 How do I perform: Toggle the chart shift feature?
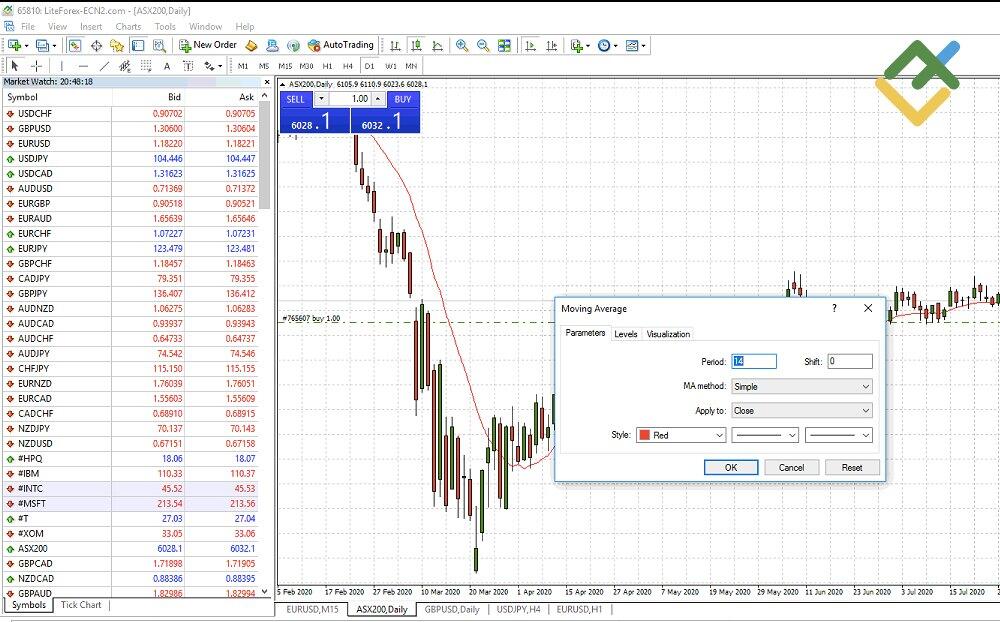click(x=551, y=45)
